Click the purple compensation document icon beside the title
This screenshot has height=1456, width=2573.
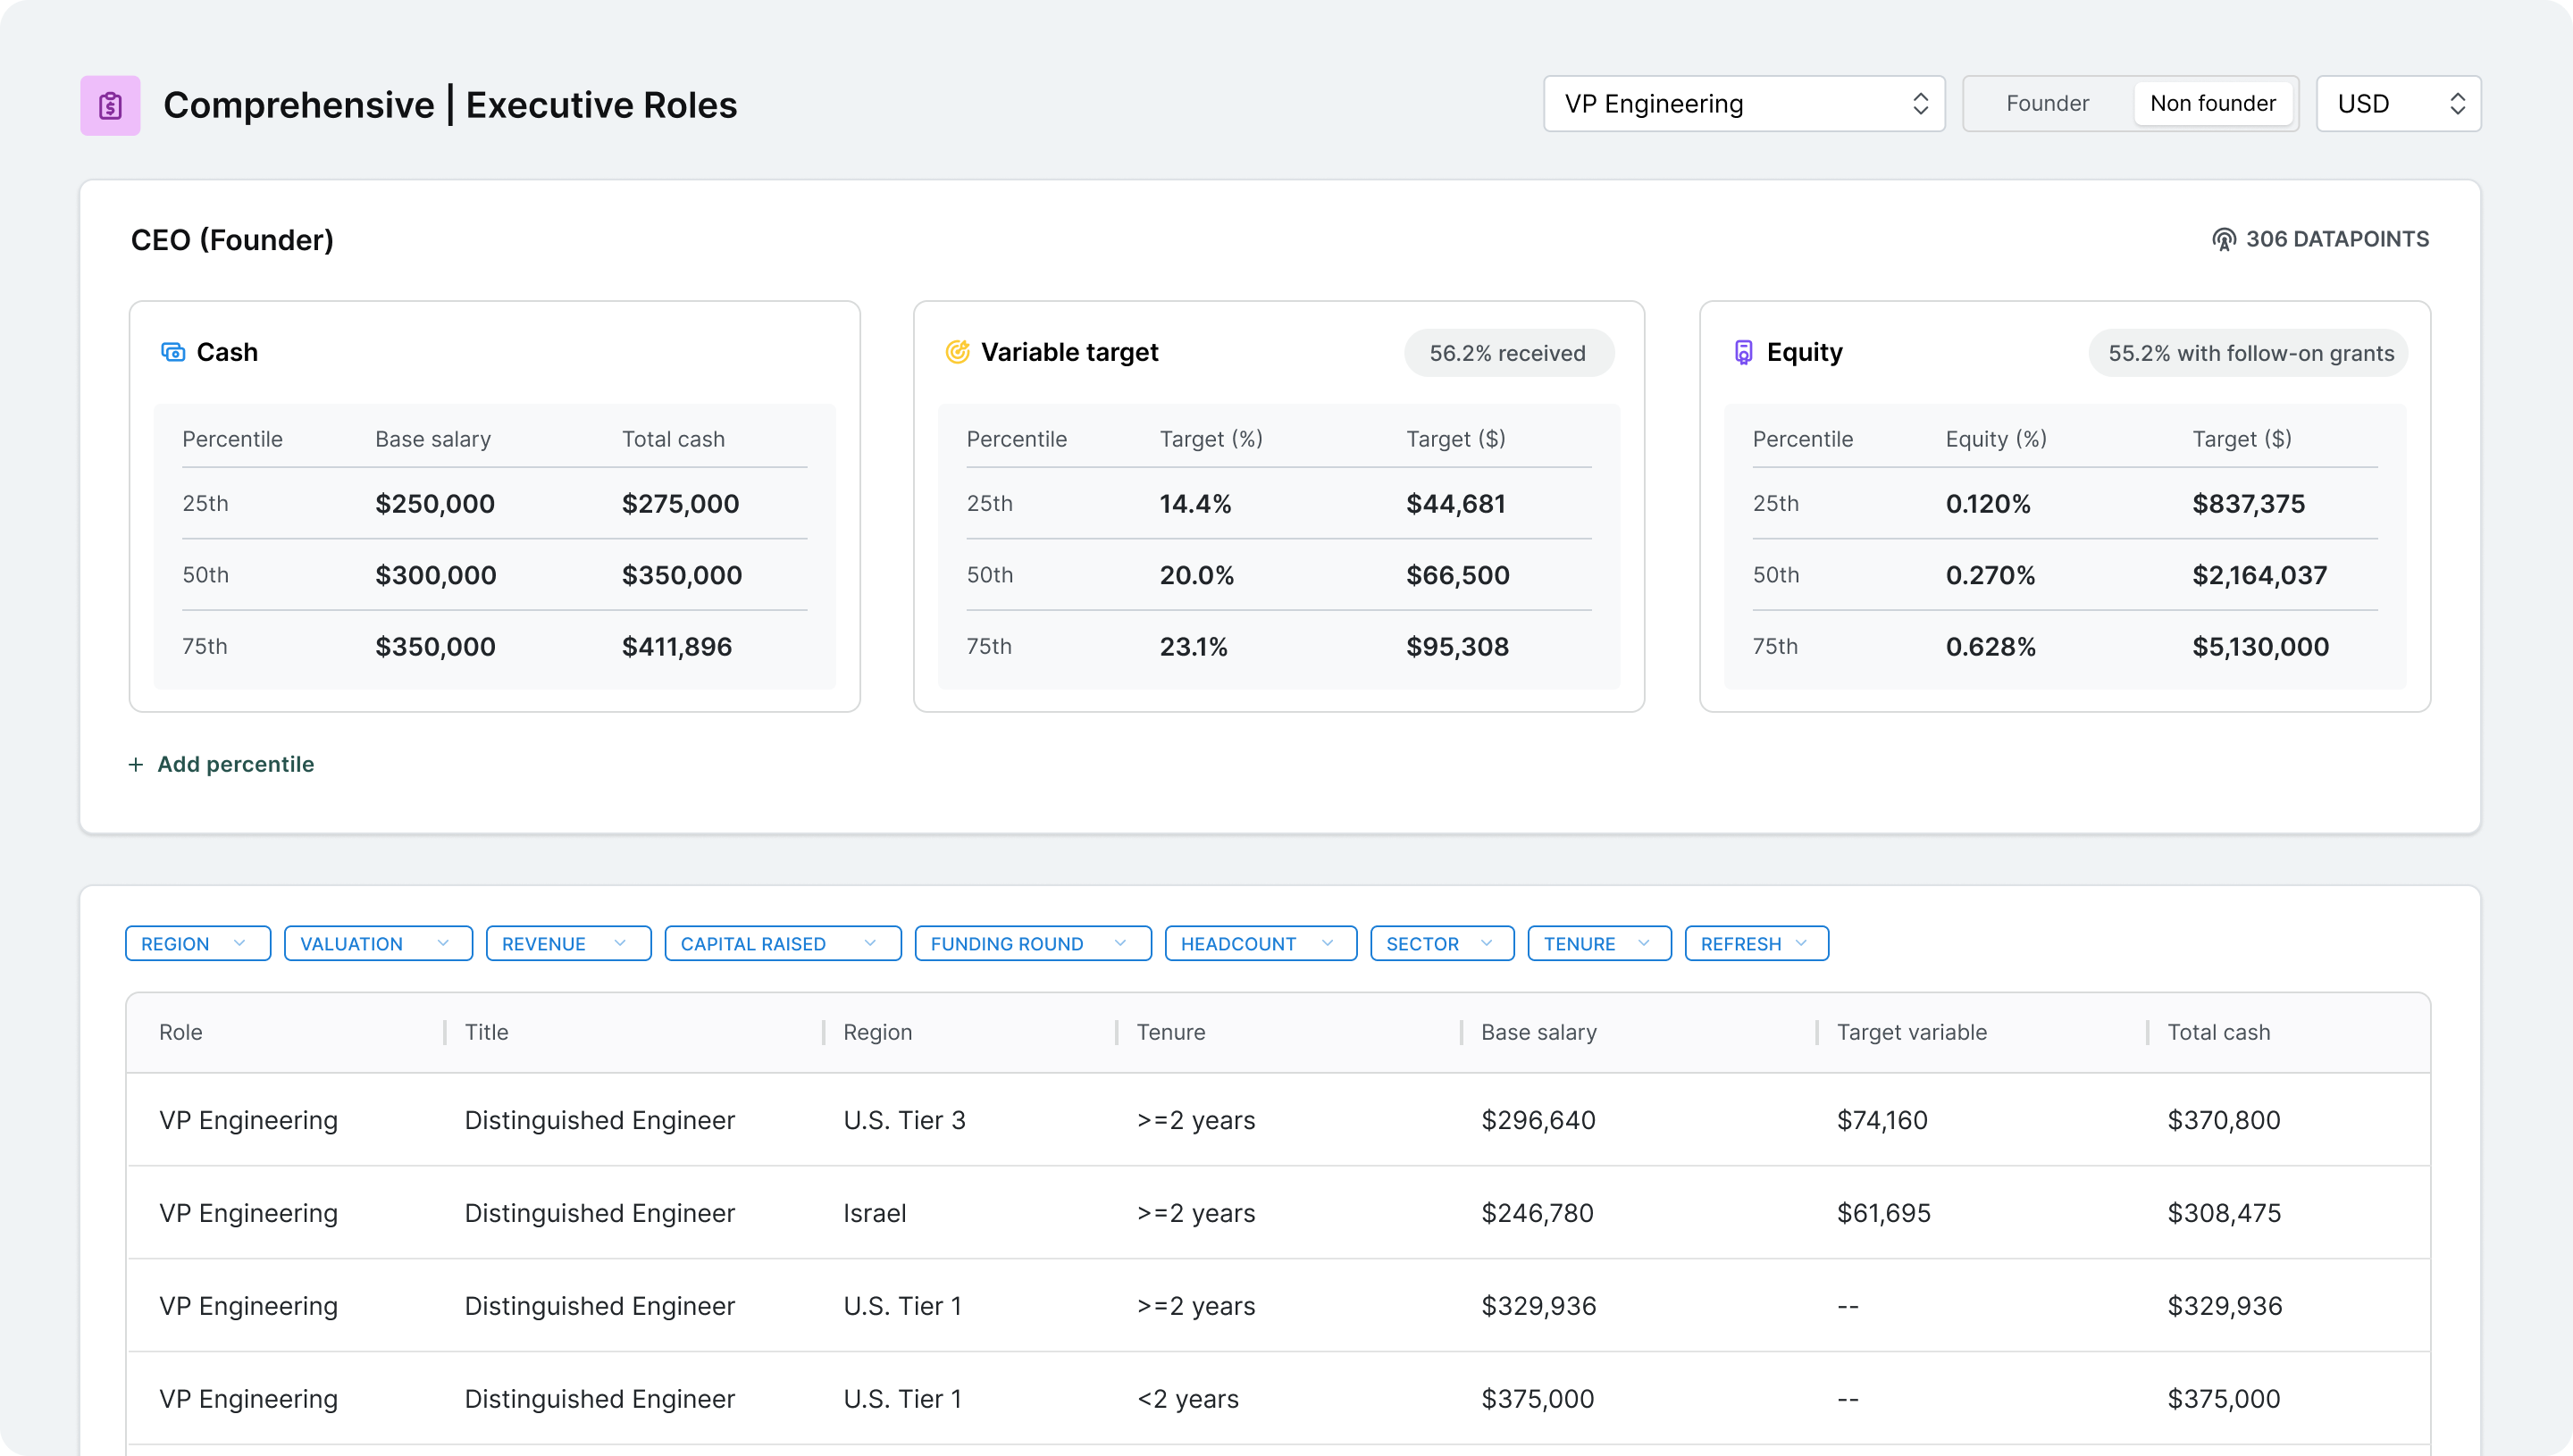click(x=110, y=104)
